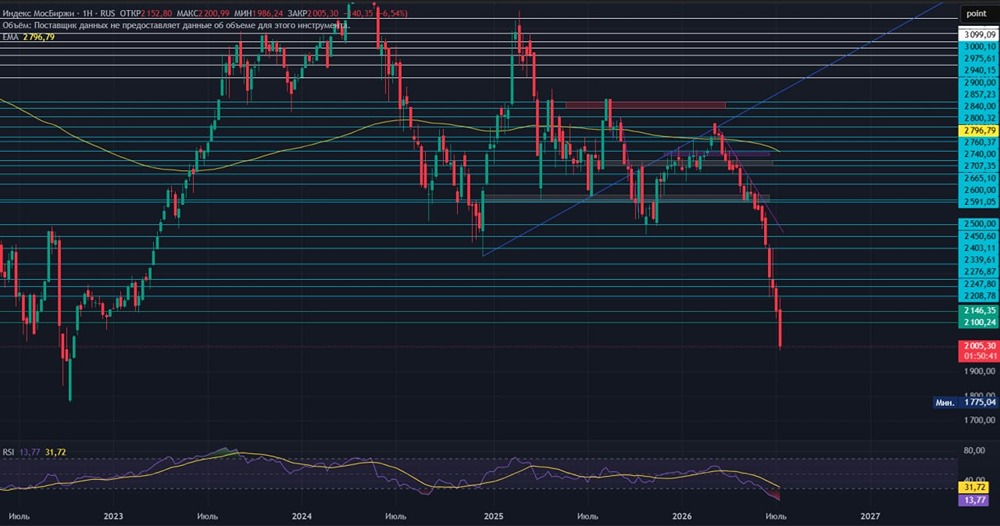
Task: Select the Мин. 1775,04 minimum price marker
Action: coord(966,402)
